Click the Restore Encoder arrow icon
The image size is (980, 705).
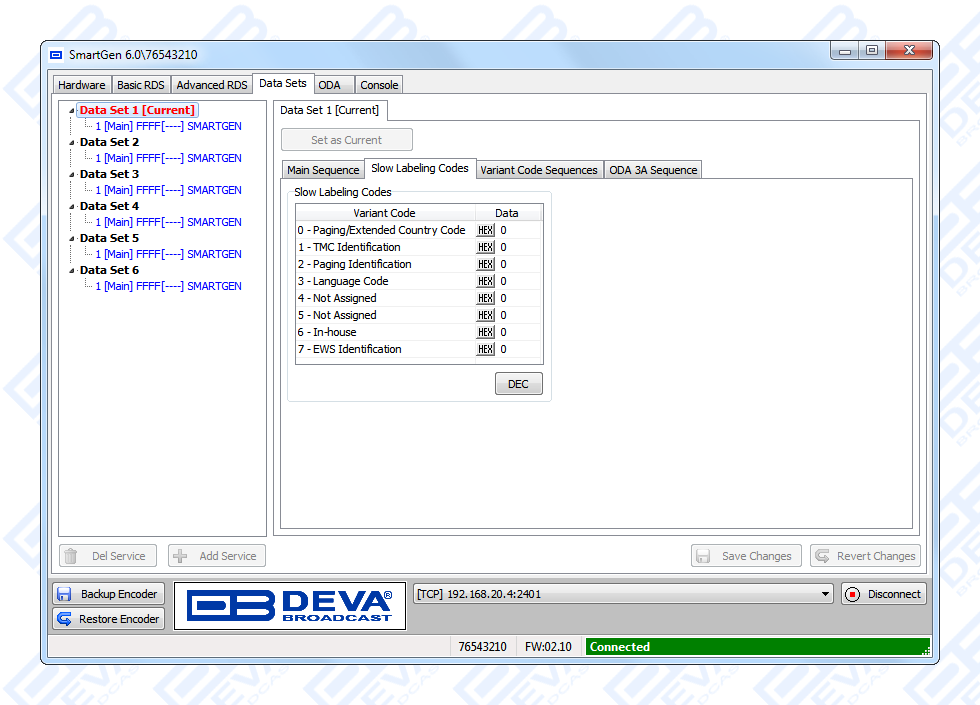point(65,619)
